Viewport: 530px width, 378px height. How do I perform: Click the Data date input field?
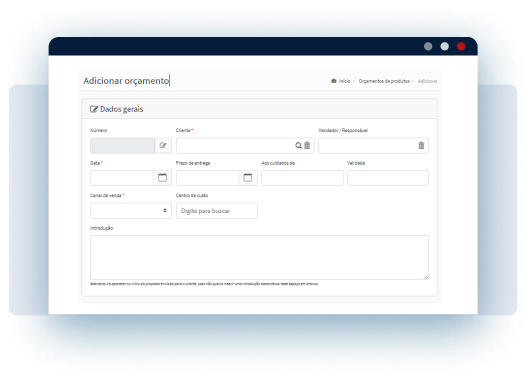pos(122,178)
